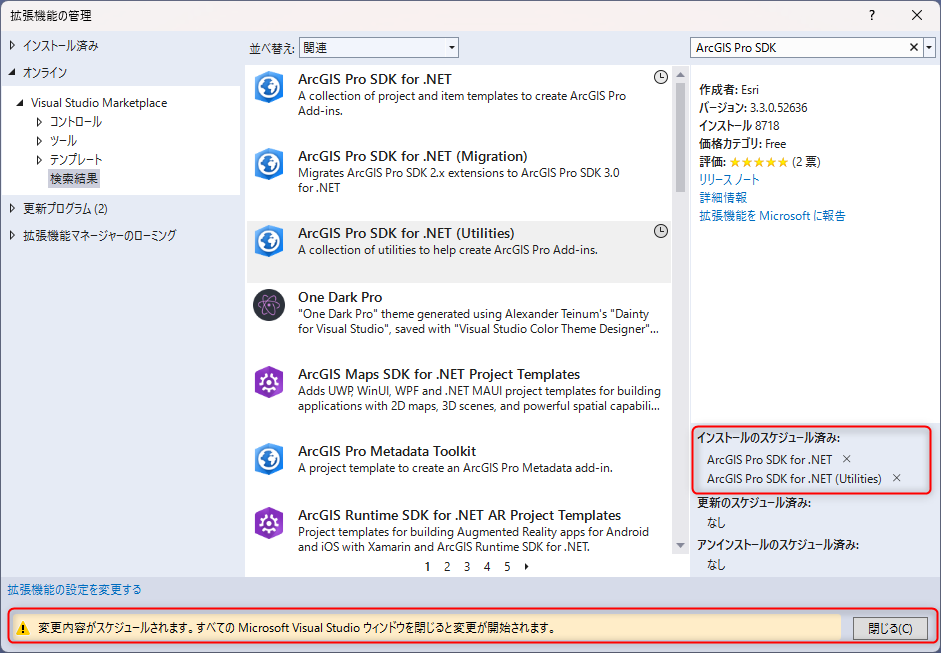Screen dimensions: 941x653
Task: Click 拡張機能を Microsoft に報告 link
Action: (x=772, y=215)
